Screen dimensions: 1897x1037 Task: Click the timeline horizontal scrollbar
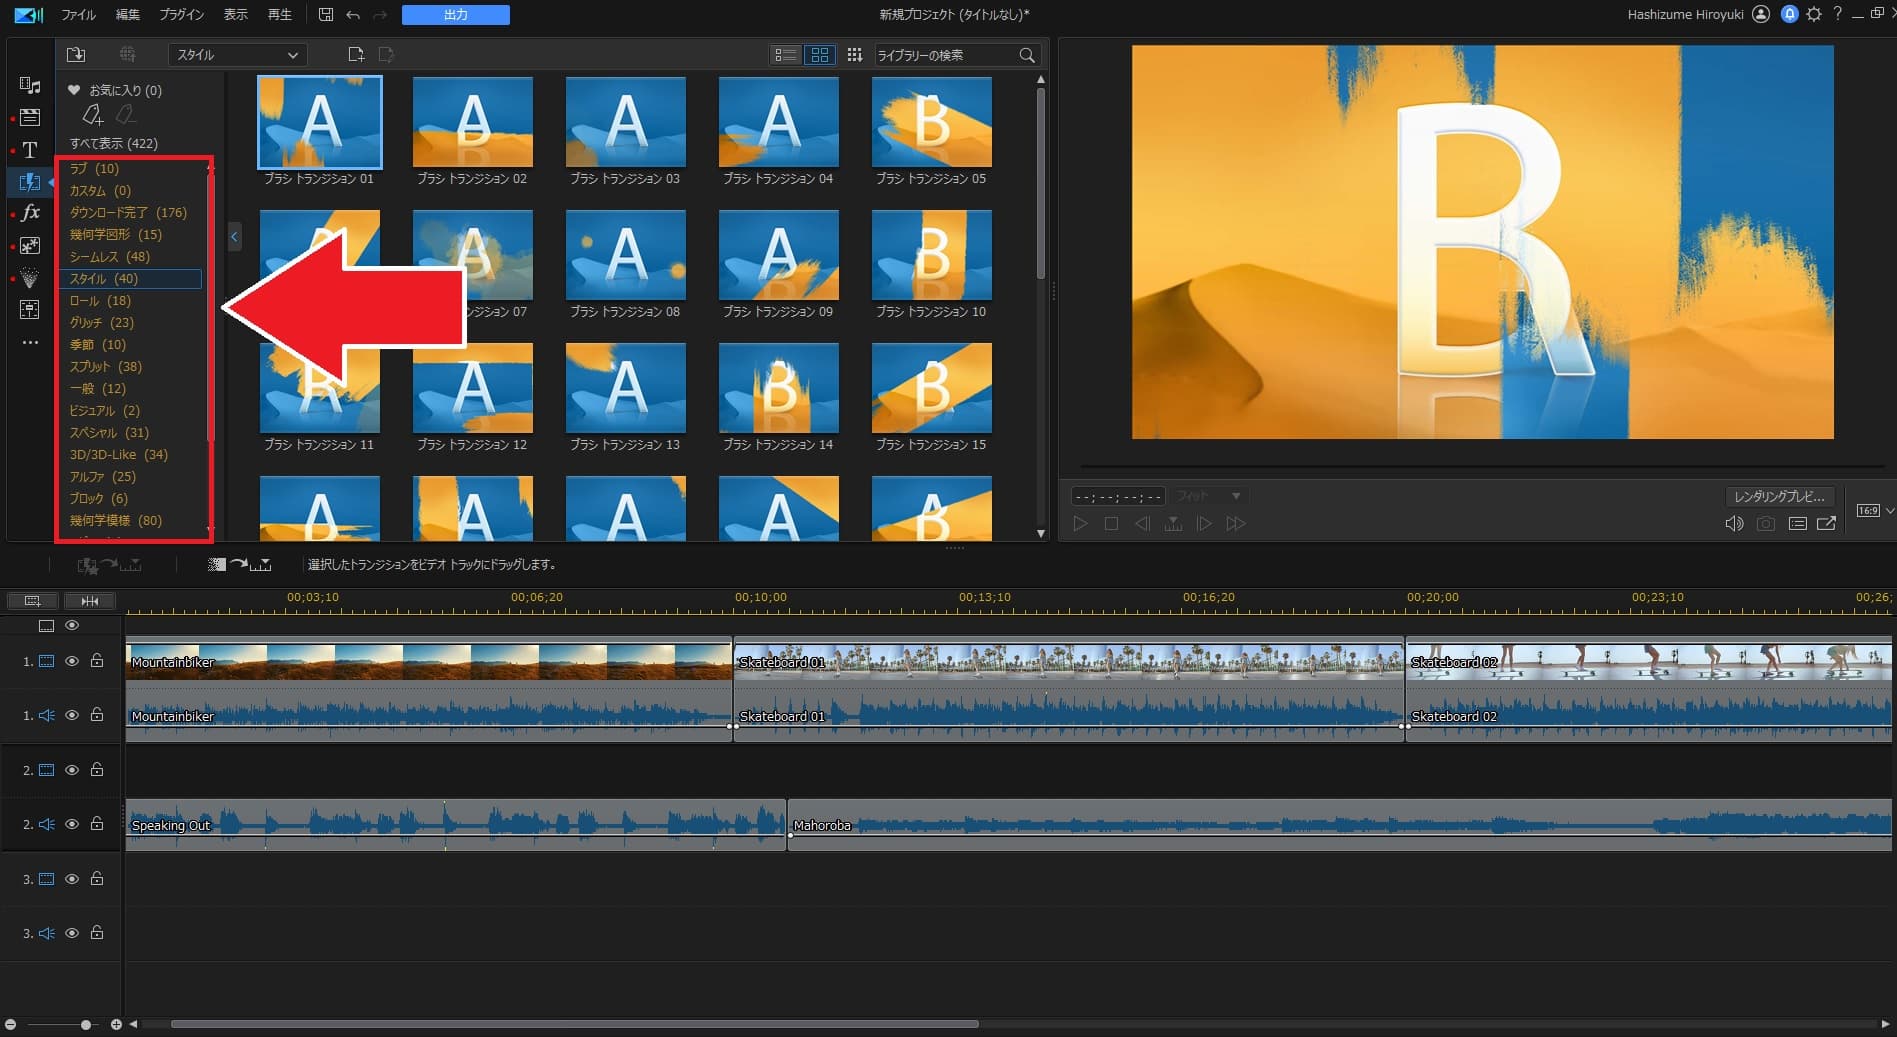[575, 1024]
